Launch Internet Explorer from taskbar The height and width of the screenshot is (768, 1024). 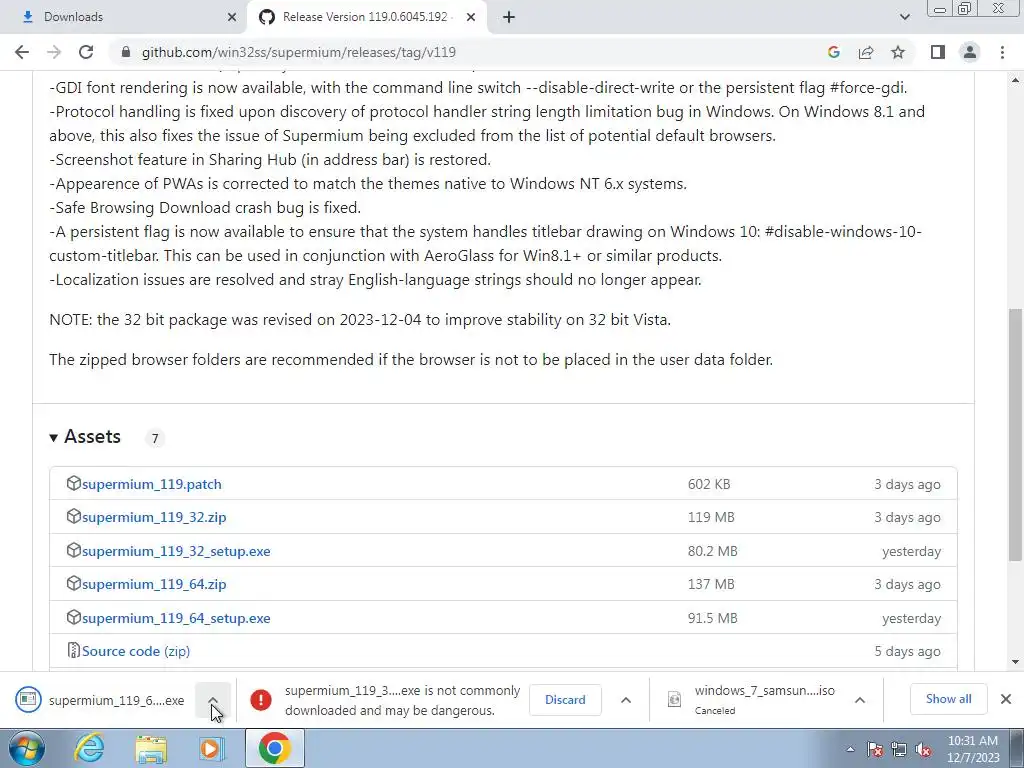tap(89, 748)
